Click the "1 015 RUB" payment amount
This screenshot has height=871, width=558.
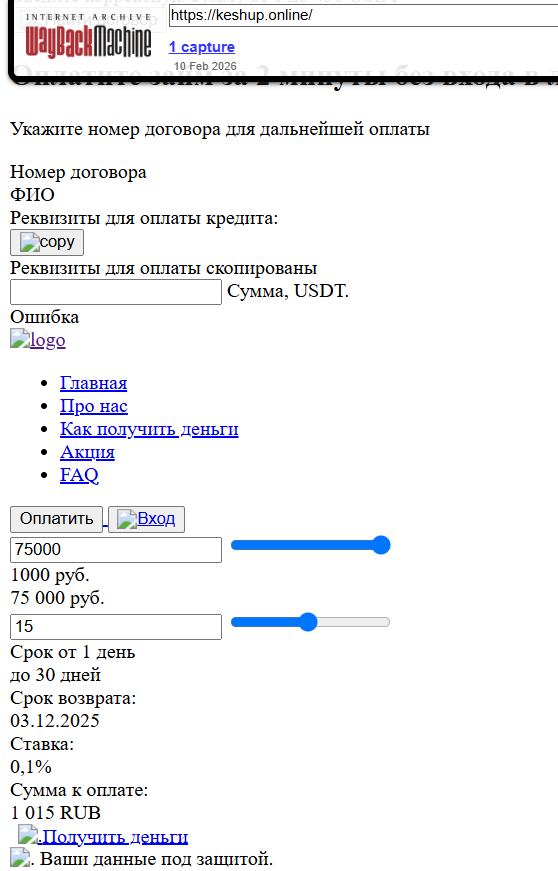click(x=56, y=813)
